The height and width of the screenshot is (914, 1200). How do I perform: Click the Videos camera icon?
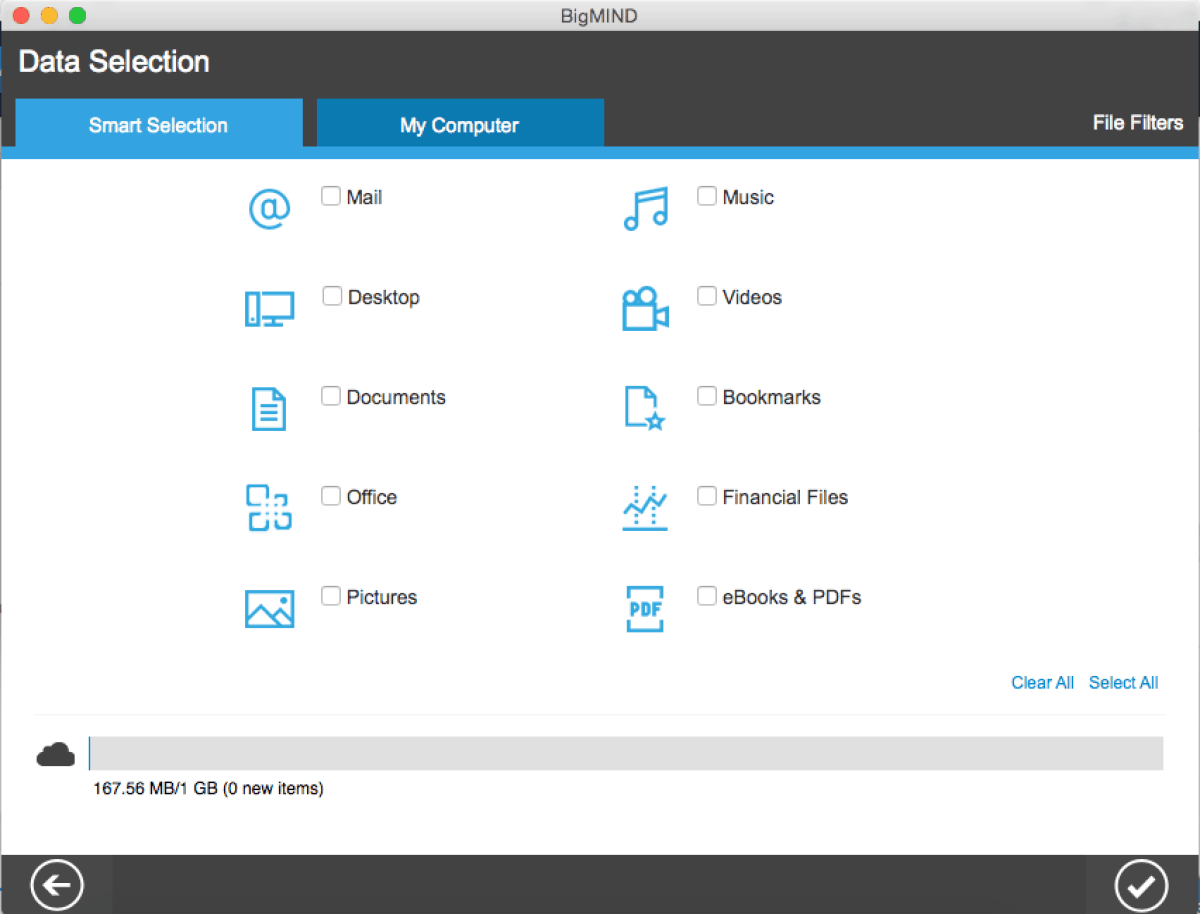coord(645,309)
